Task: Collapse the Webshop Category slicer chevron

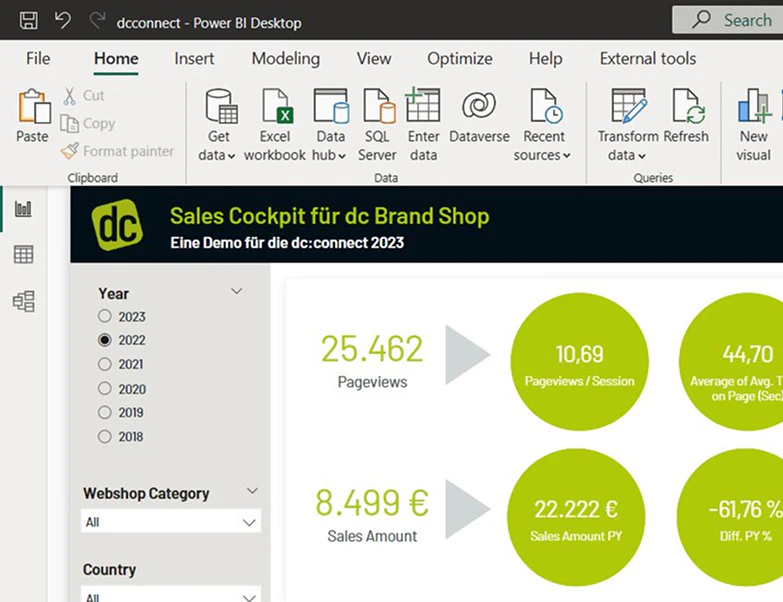Action: 253,491
